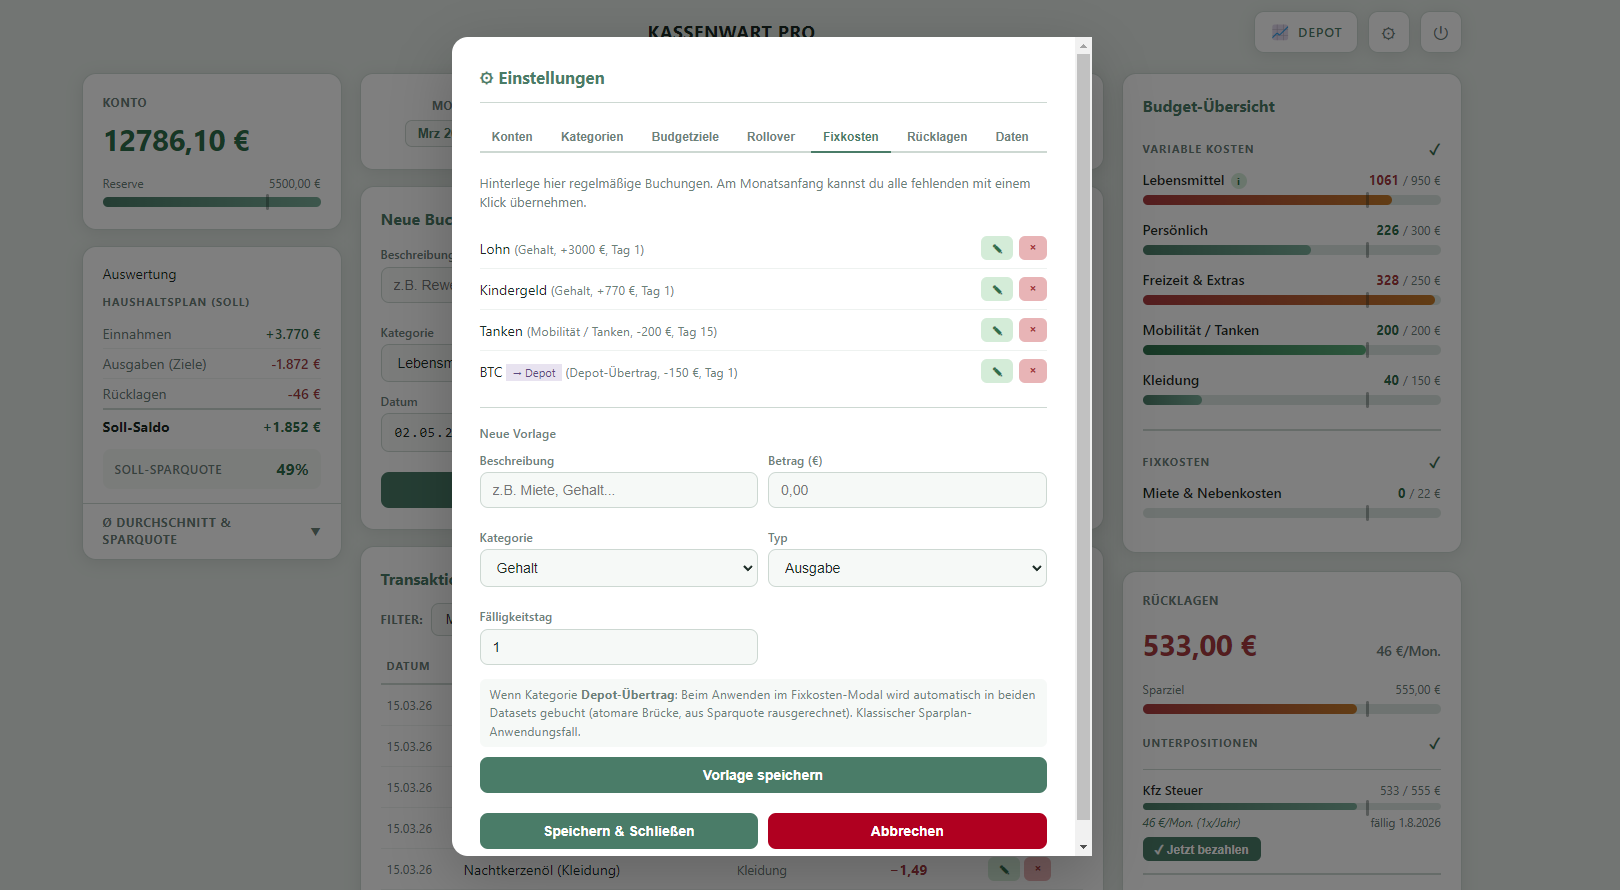Open the Depot button in header

[1306, 32]
